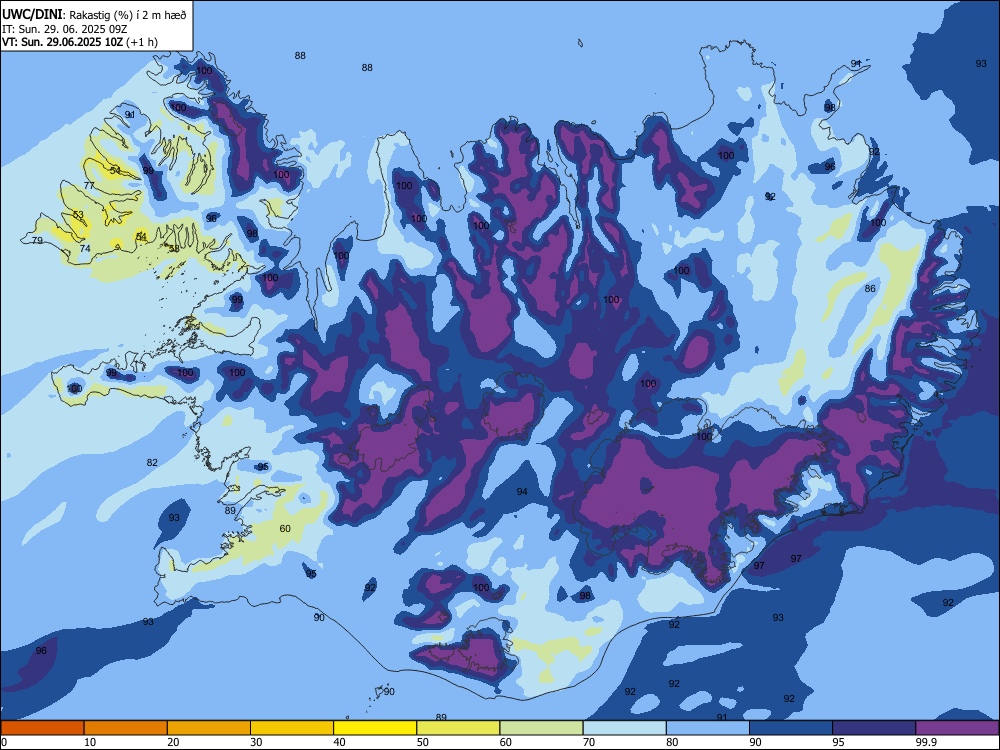Click the 10–20 orange legend swatch
Image resolution: width=1000 pixels, height=750 pixels.
(x=126, y=728)
